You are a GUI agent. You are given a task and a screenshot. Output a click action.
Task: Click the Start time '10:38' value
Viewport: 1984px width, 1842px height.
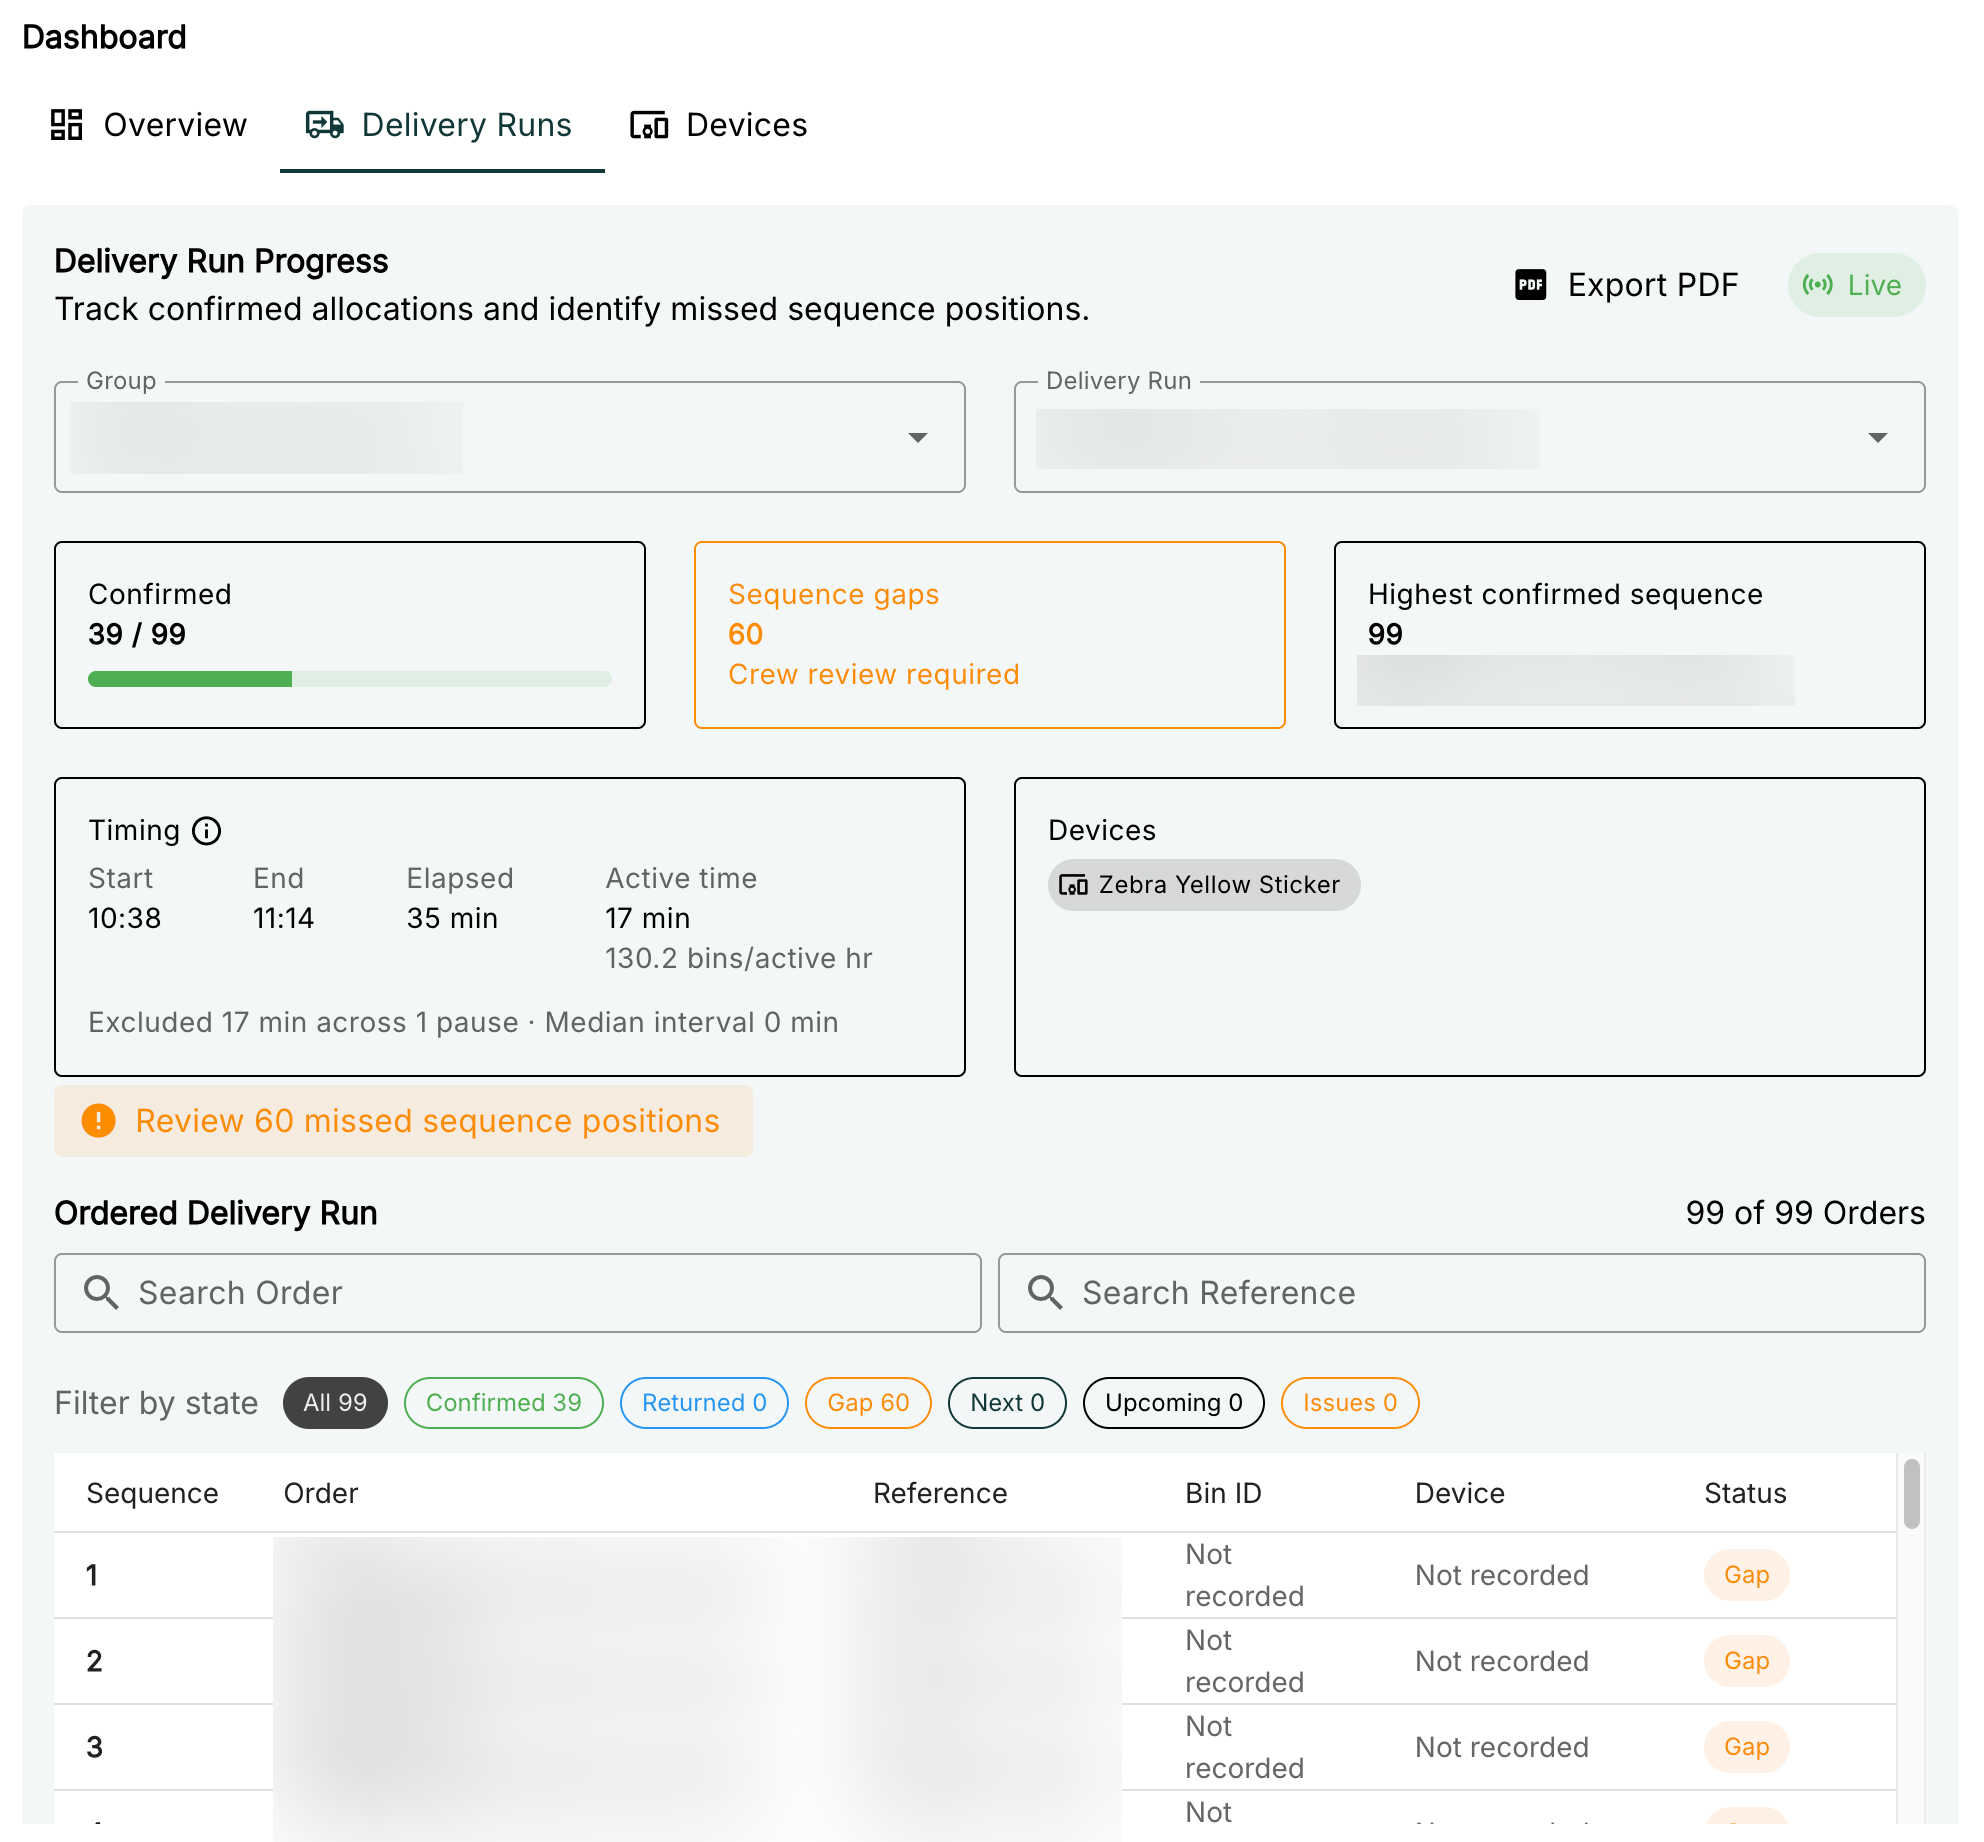coord(125,918)
